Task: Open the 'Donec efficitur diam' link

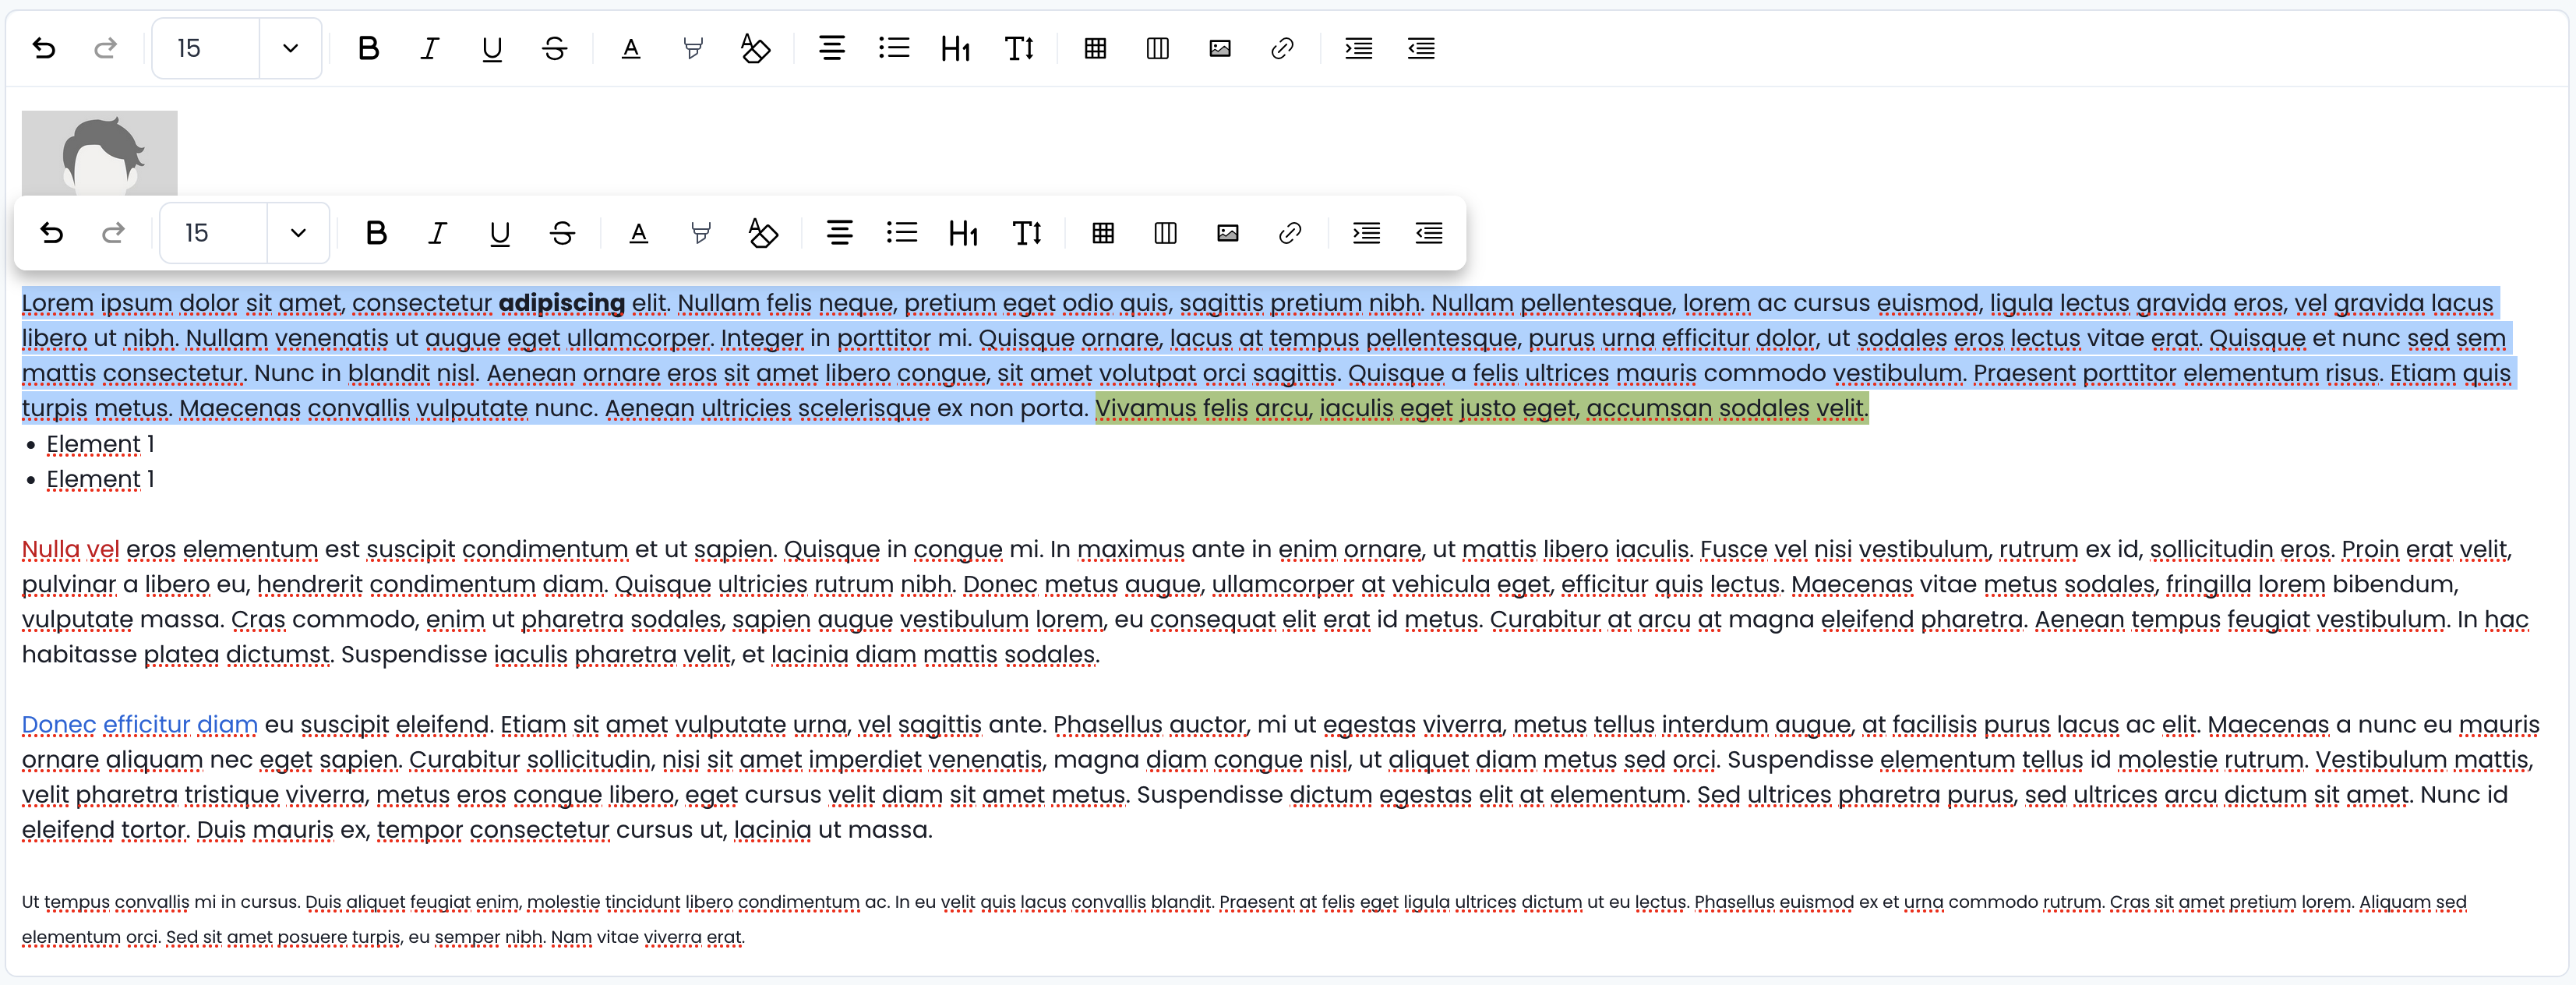Action: click(x=140, y=724)
